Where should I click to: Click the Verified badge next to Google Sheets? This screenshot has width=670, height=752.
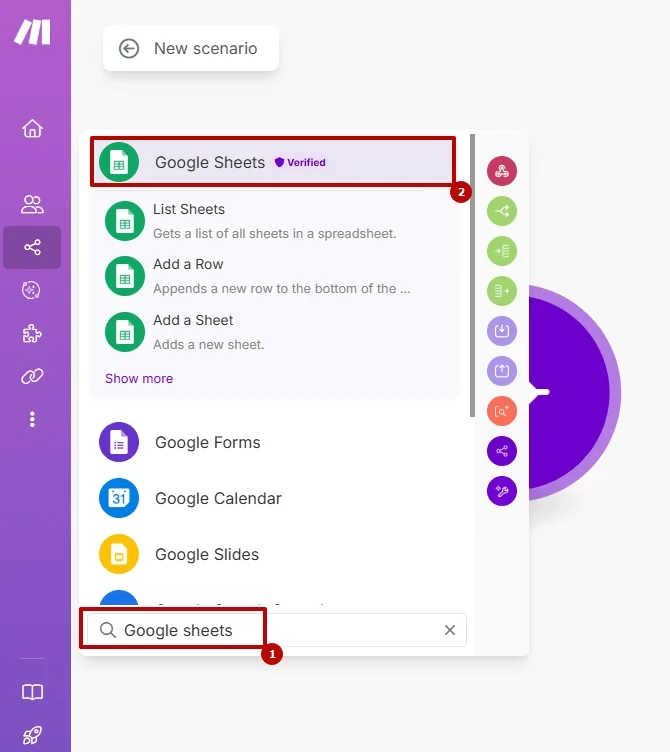[300, 163]
